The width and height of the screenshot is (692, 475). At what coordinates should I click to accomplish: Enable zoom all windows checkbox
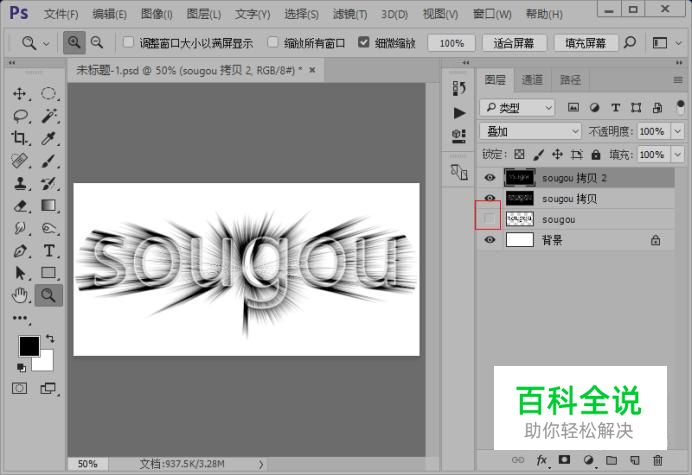[x=273, y=42]
